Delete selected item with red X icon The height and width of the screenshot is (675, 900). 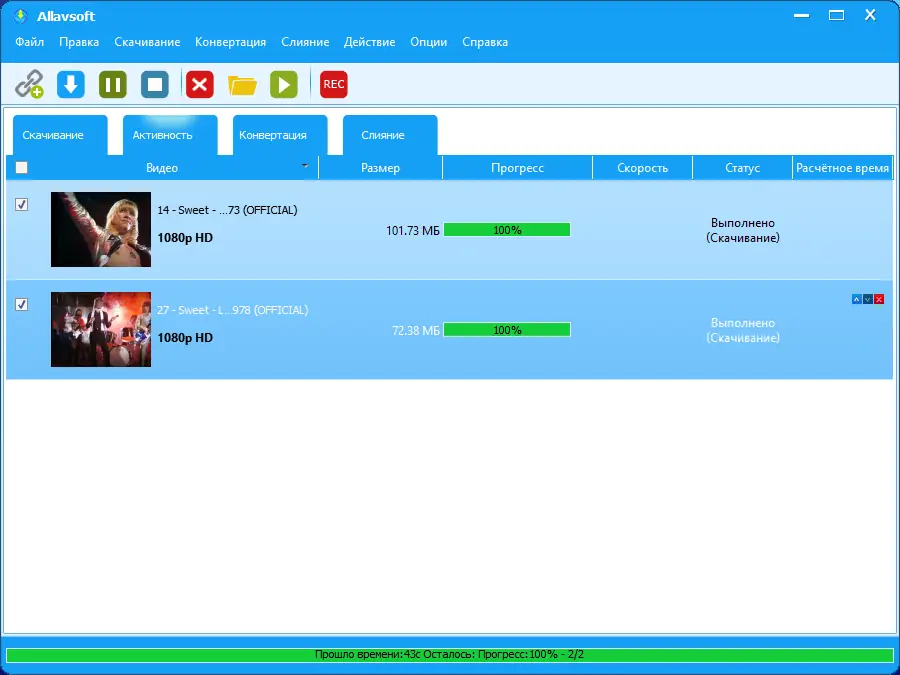[x=200, y=84]
